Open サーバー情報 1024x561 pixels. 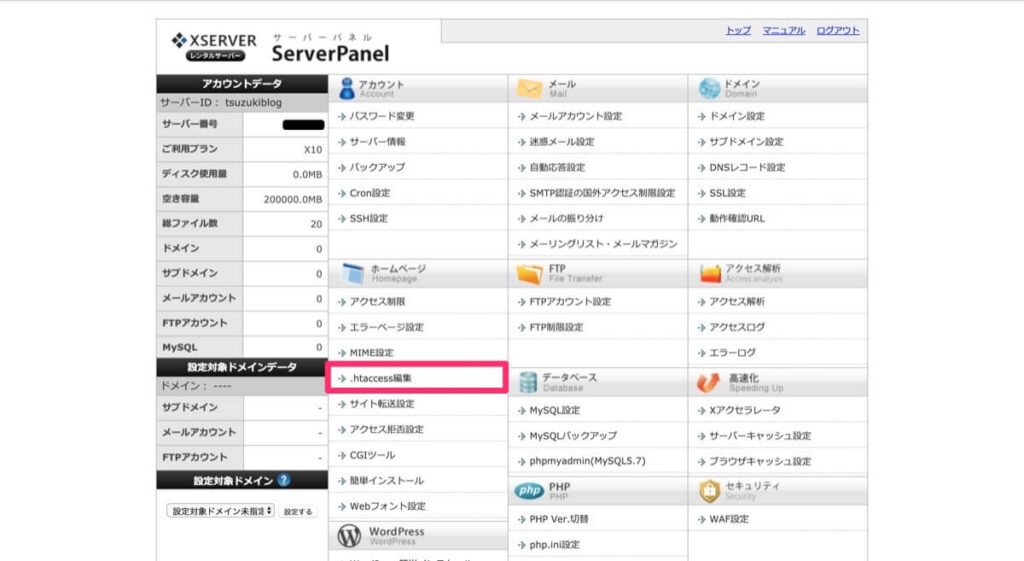click(377, 141)
